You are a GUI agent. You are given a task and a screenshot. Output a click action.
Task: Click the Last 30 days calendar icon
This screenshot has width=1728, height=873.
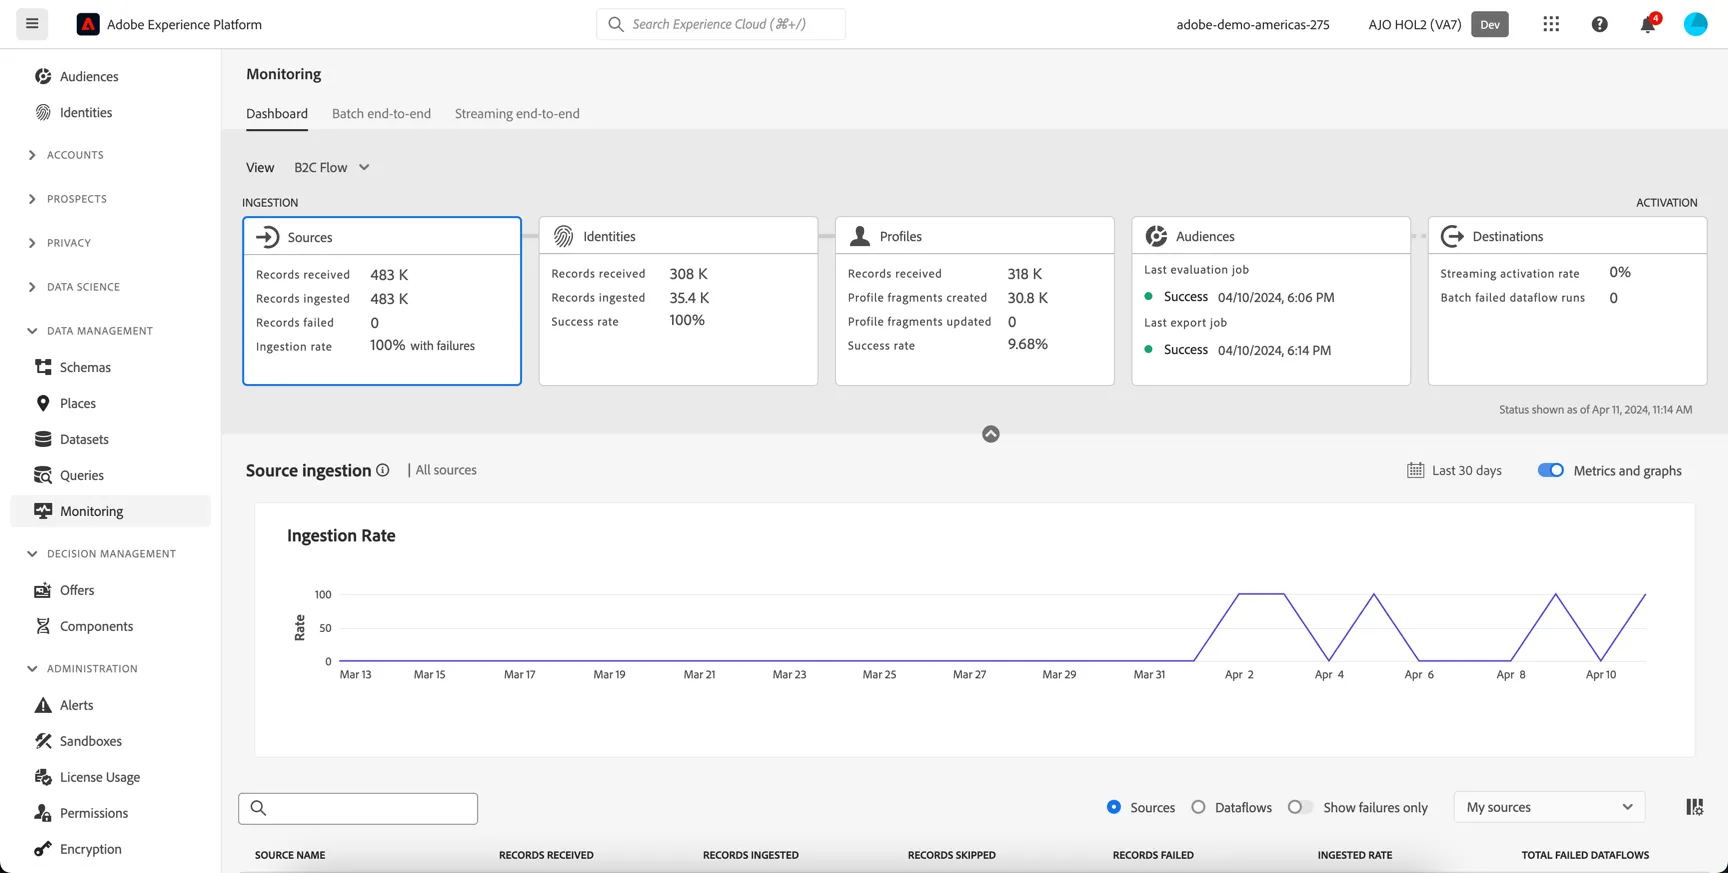tap(1415, 470)
